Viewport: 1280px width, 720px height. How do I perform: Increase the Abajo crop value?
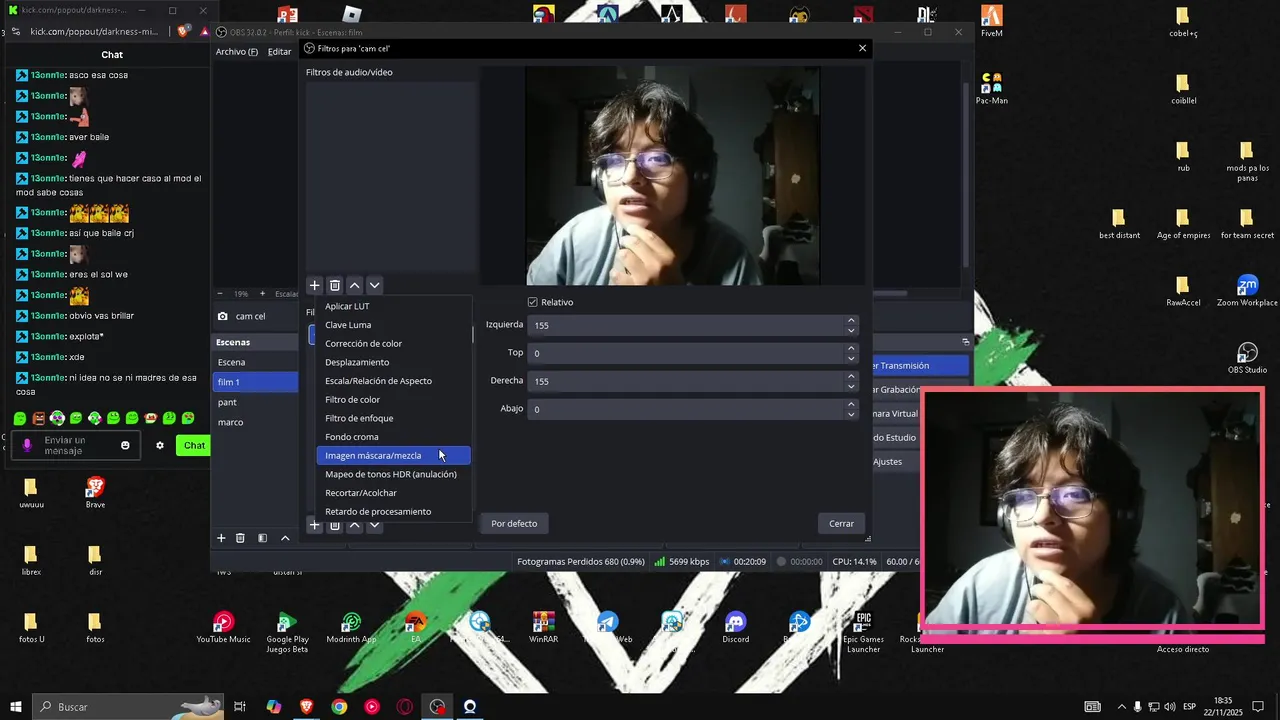click(x=851, y=404)
